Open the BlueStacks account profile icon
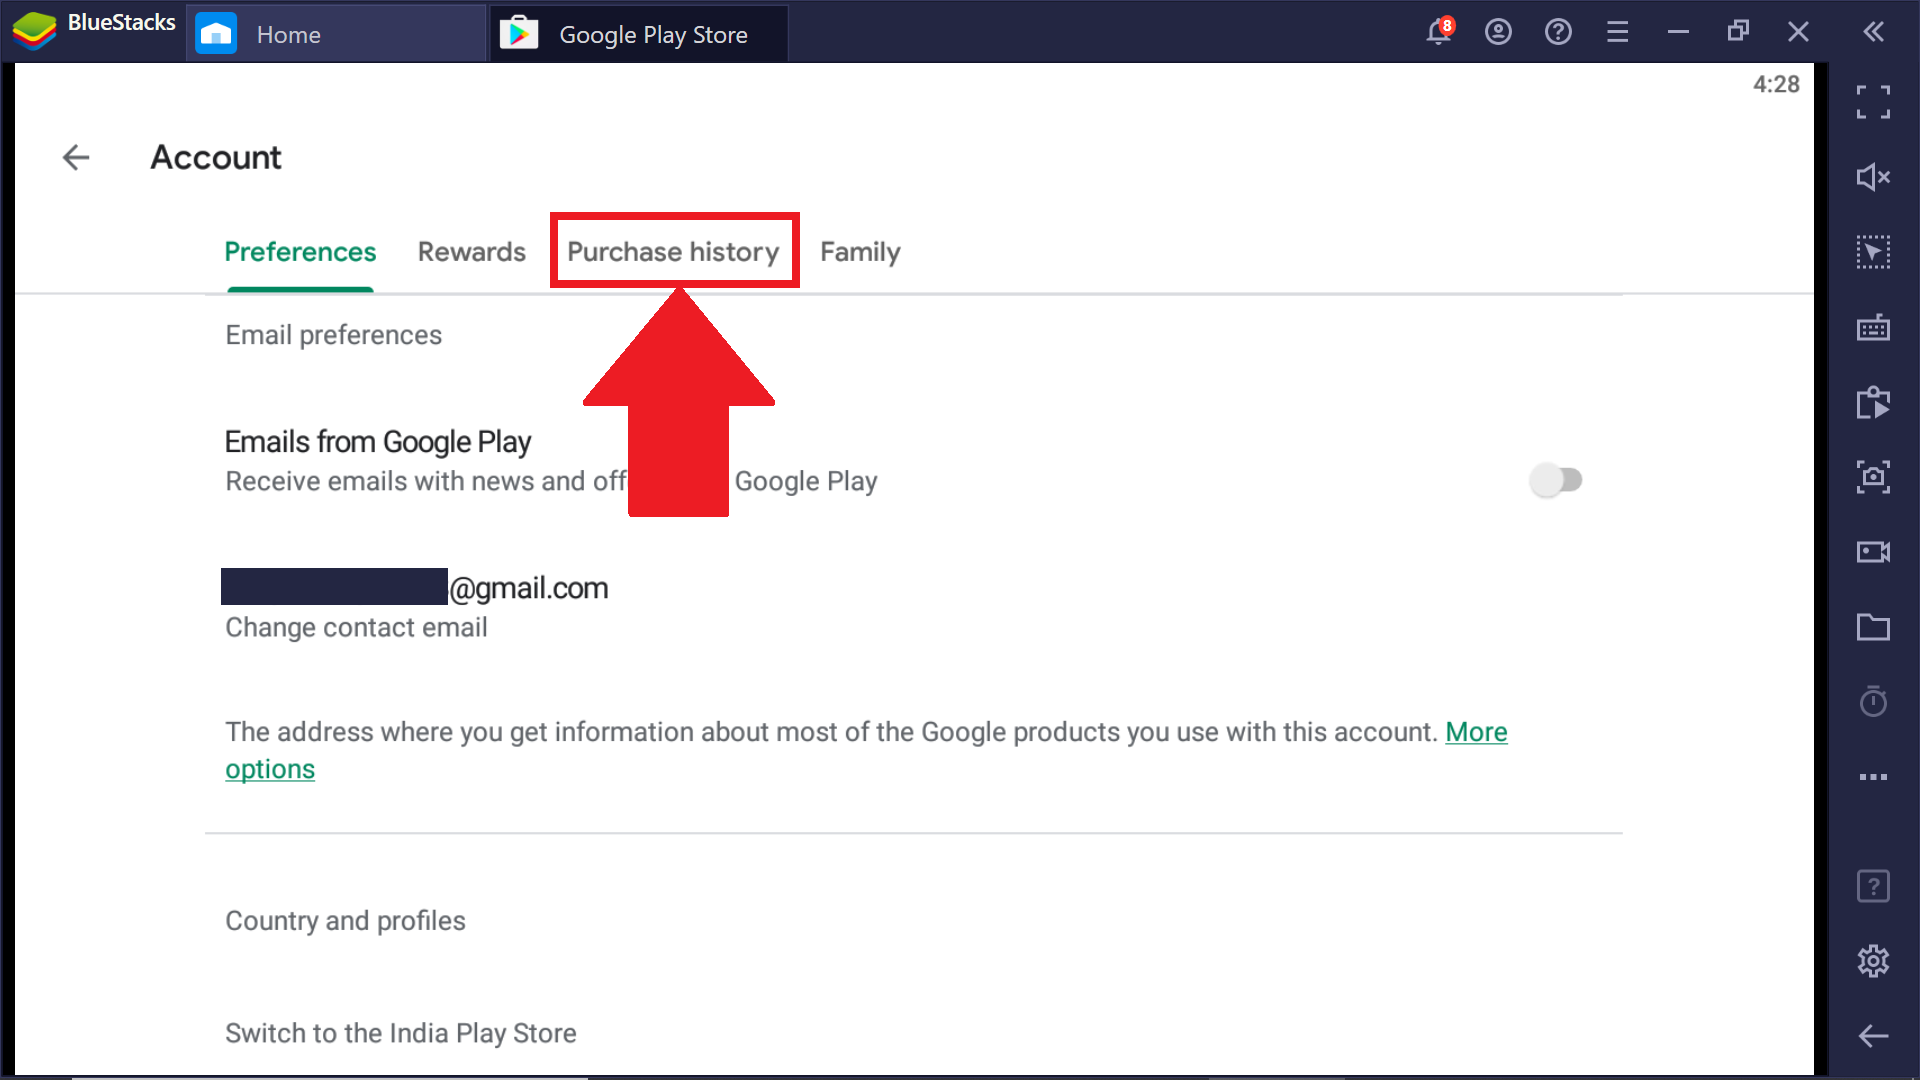 [1498, 32]
